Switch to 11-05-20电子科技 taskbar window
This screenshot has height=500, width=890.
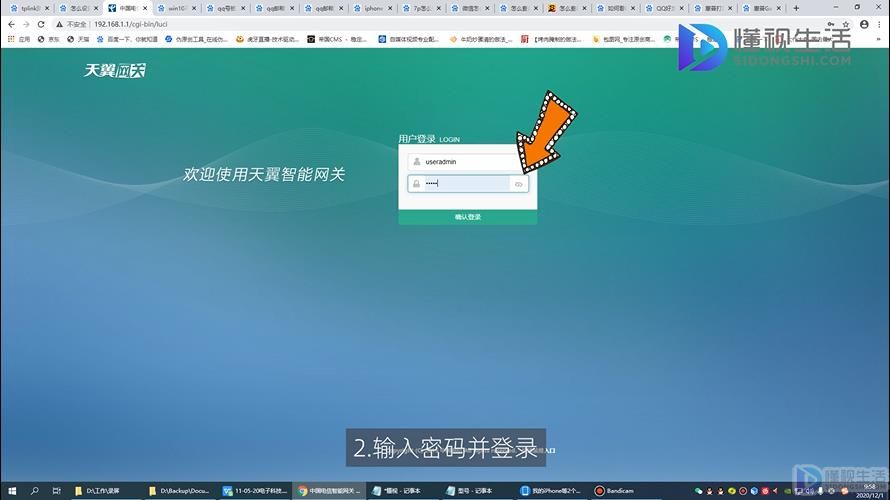point(254,491)
